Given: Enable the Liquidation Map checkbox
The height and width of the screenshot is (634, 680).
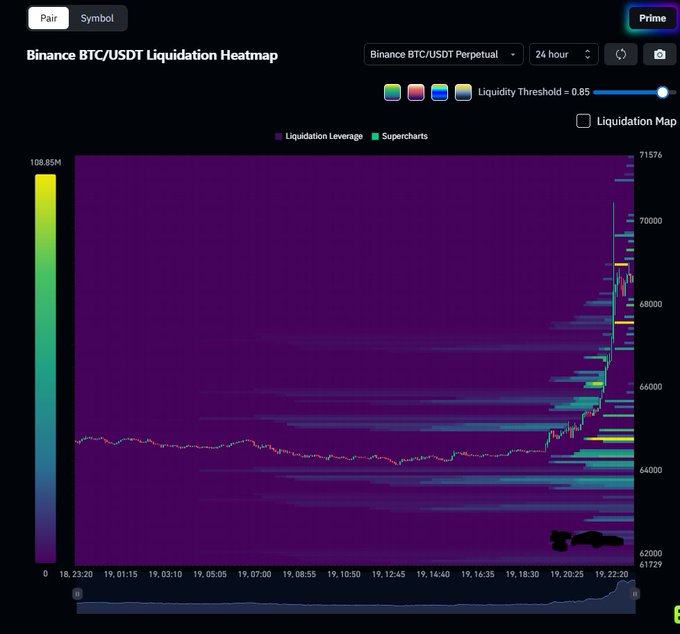Looking at the screenshot, I should tap(583, 121).
